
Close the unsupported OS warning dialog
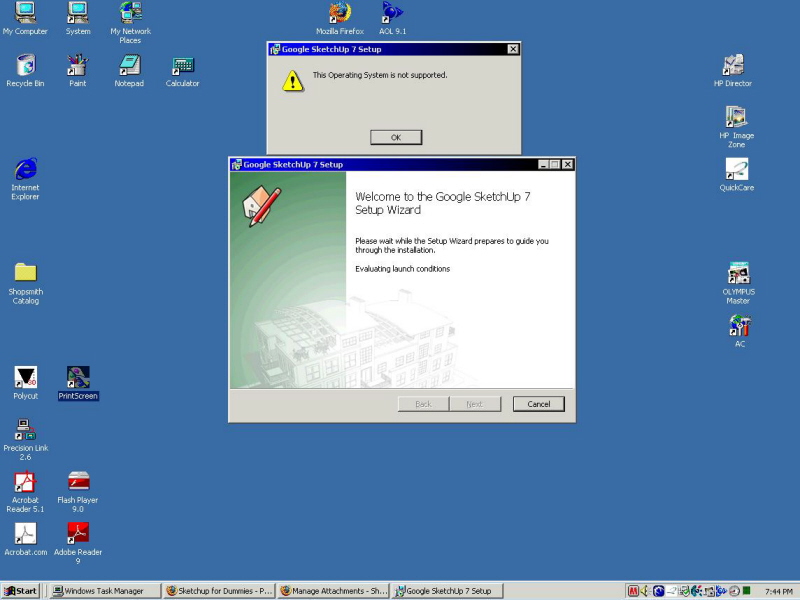[513, 49]
